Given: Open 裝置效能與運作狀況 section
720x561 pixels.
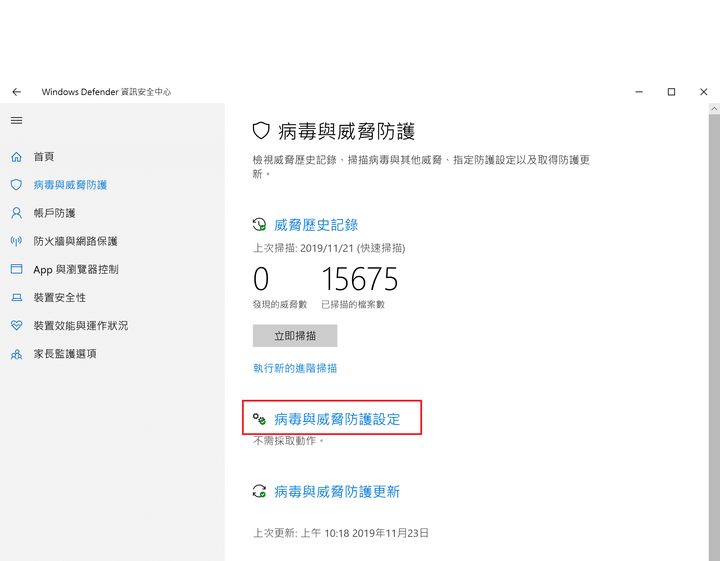Looking at the screenshot, I should tap(81, 325).
